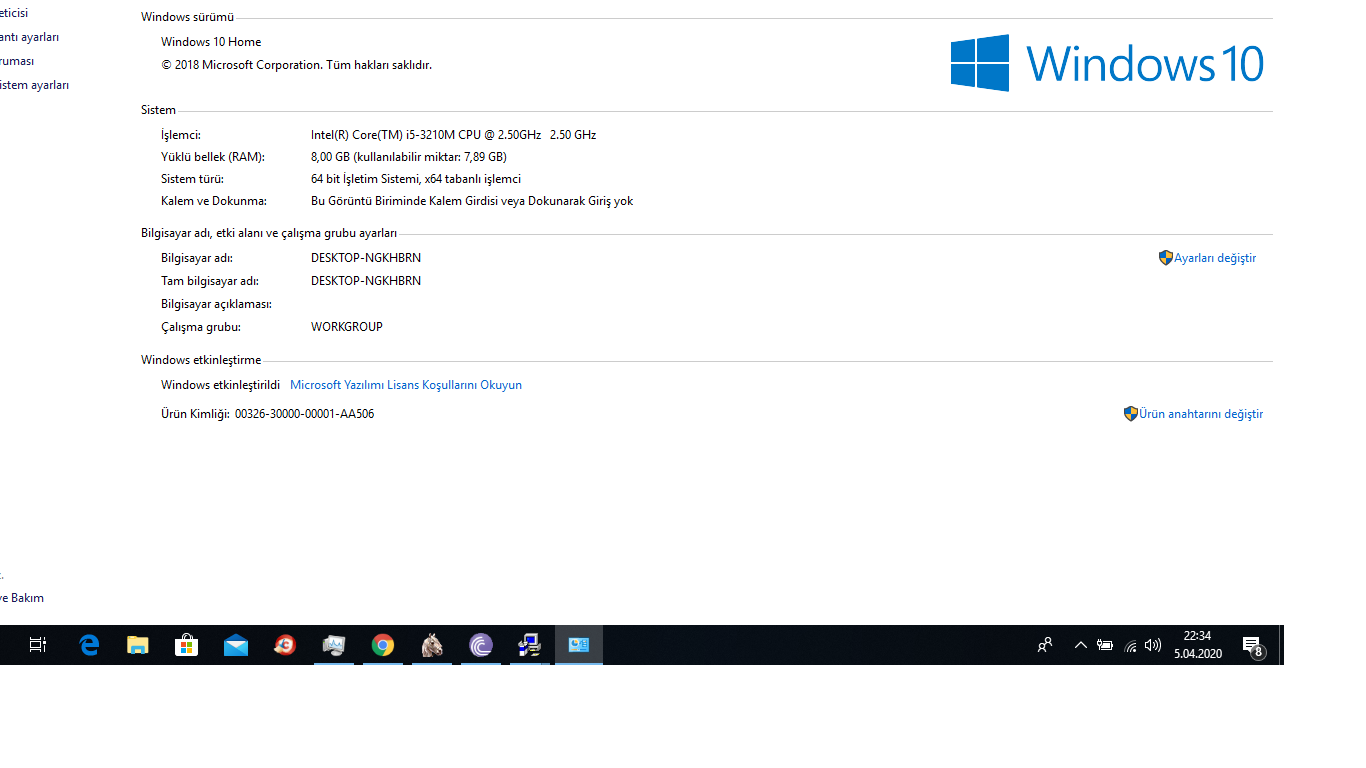Click the 'Bilgisayar açıklaması:' label
1366x768 pixels.
coord(216,304)
